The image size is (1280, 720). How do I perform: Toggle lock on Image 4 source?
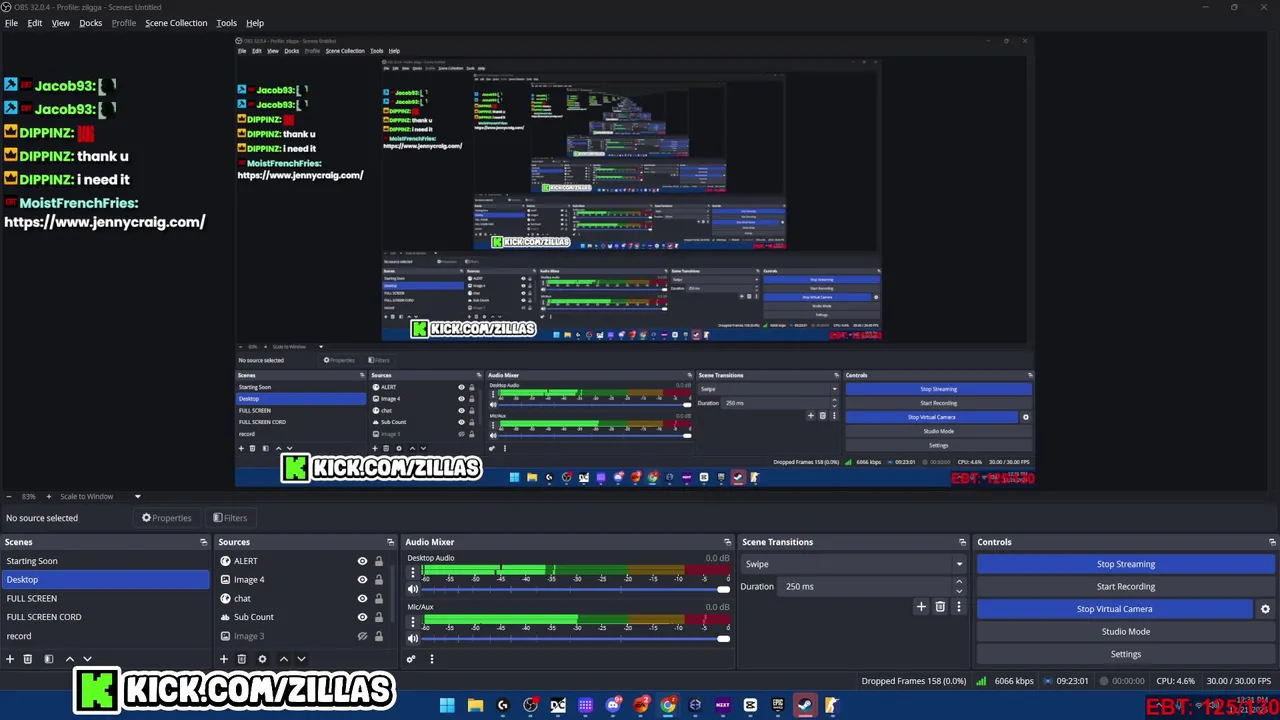378,580
